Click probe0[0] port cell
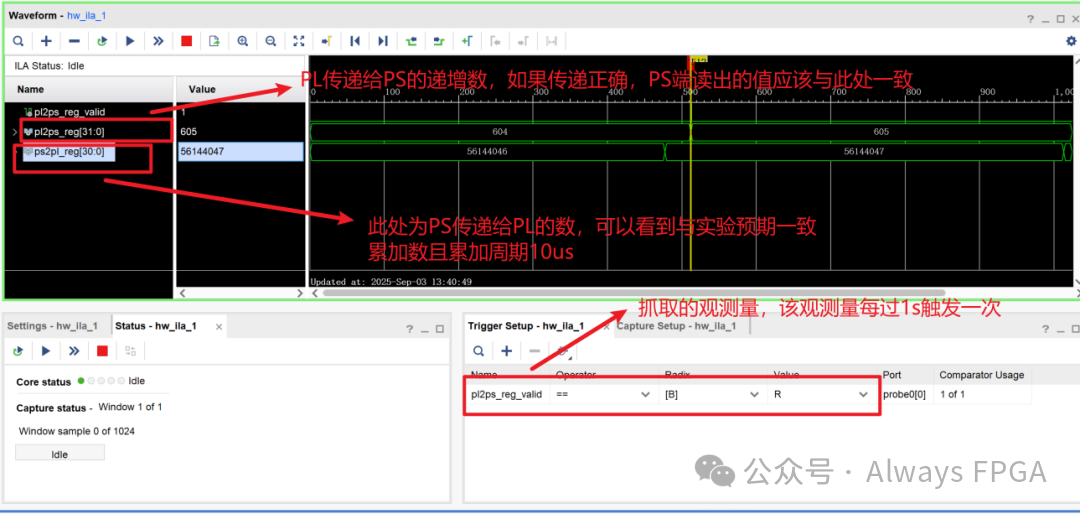The image size is (1080, 514). (x=904, y=395)
